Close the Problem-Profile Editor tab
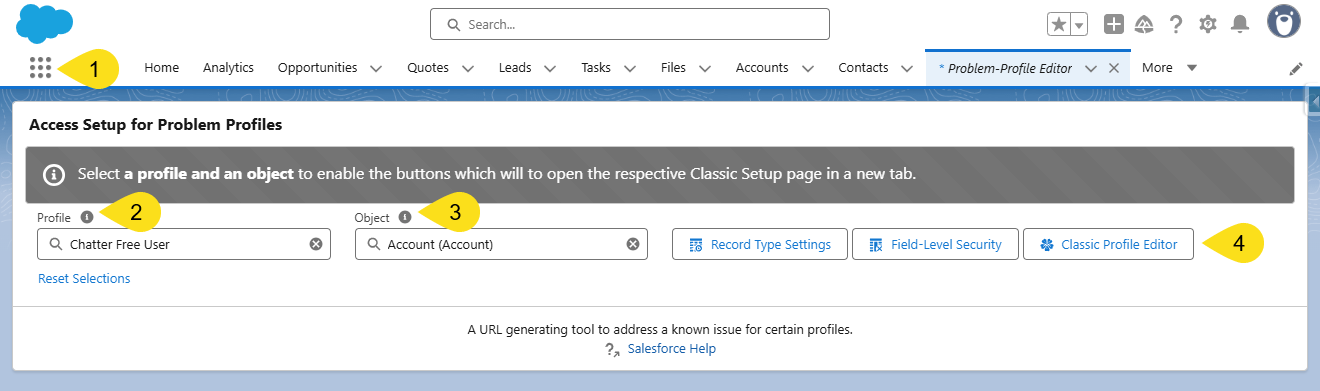 click(1114, 69)
